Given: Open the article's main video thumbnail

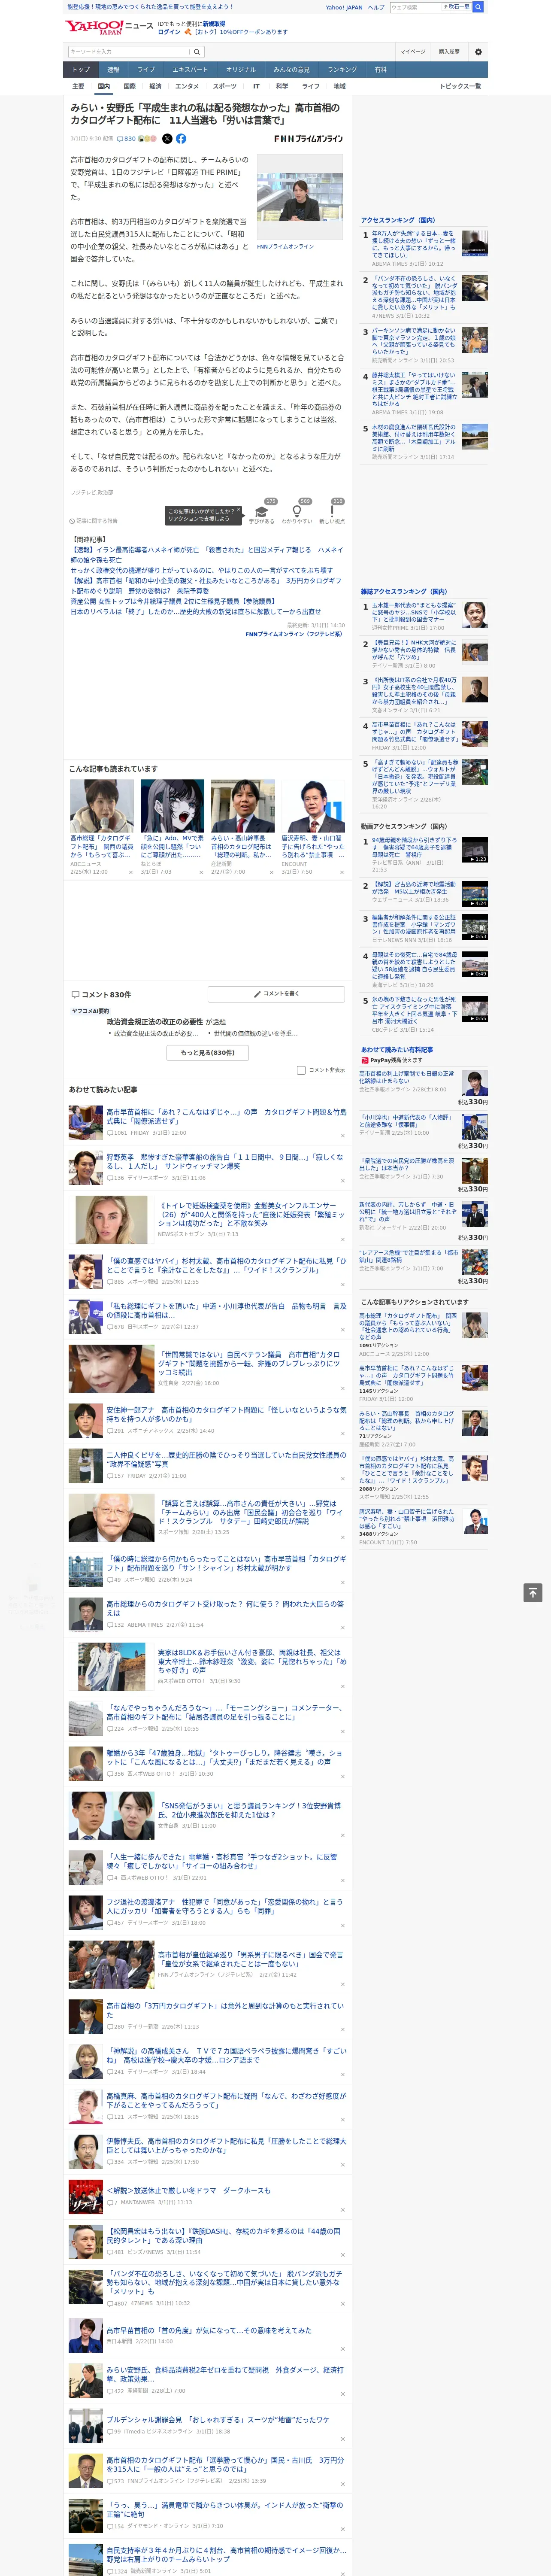Looking at the screenshot, I should pos(299,198).
